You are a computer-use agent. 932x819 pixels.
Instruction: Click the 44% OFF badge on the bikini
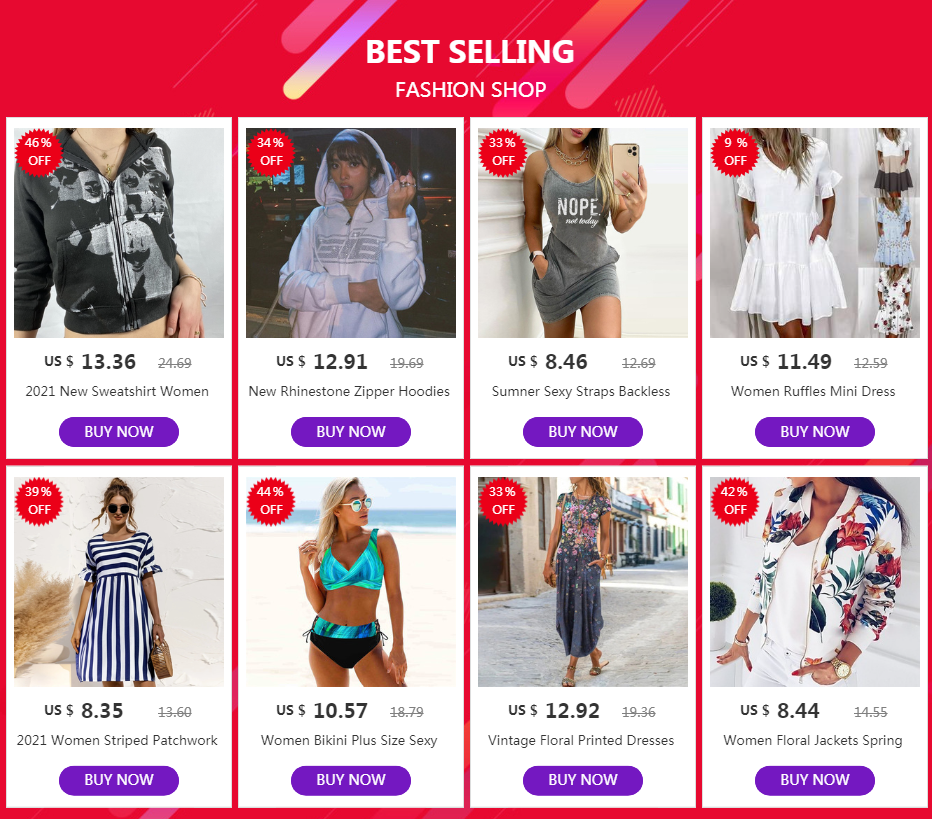coord(270,501)
